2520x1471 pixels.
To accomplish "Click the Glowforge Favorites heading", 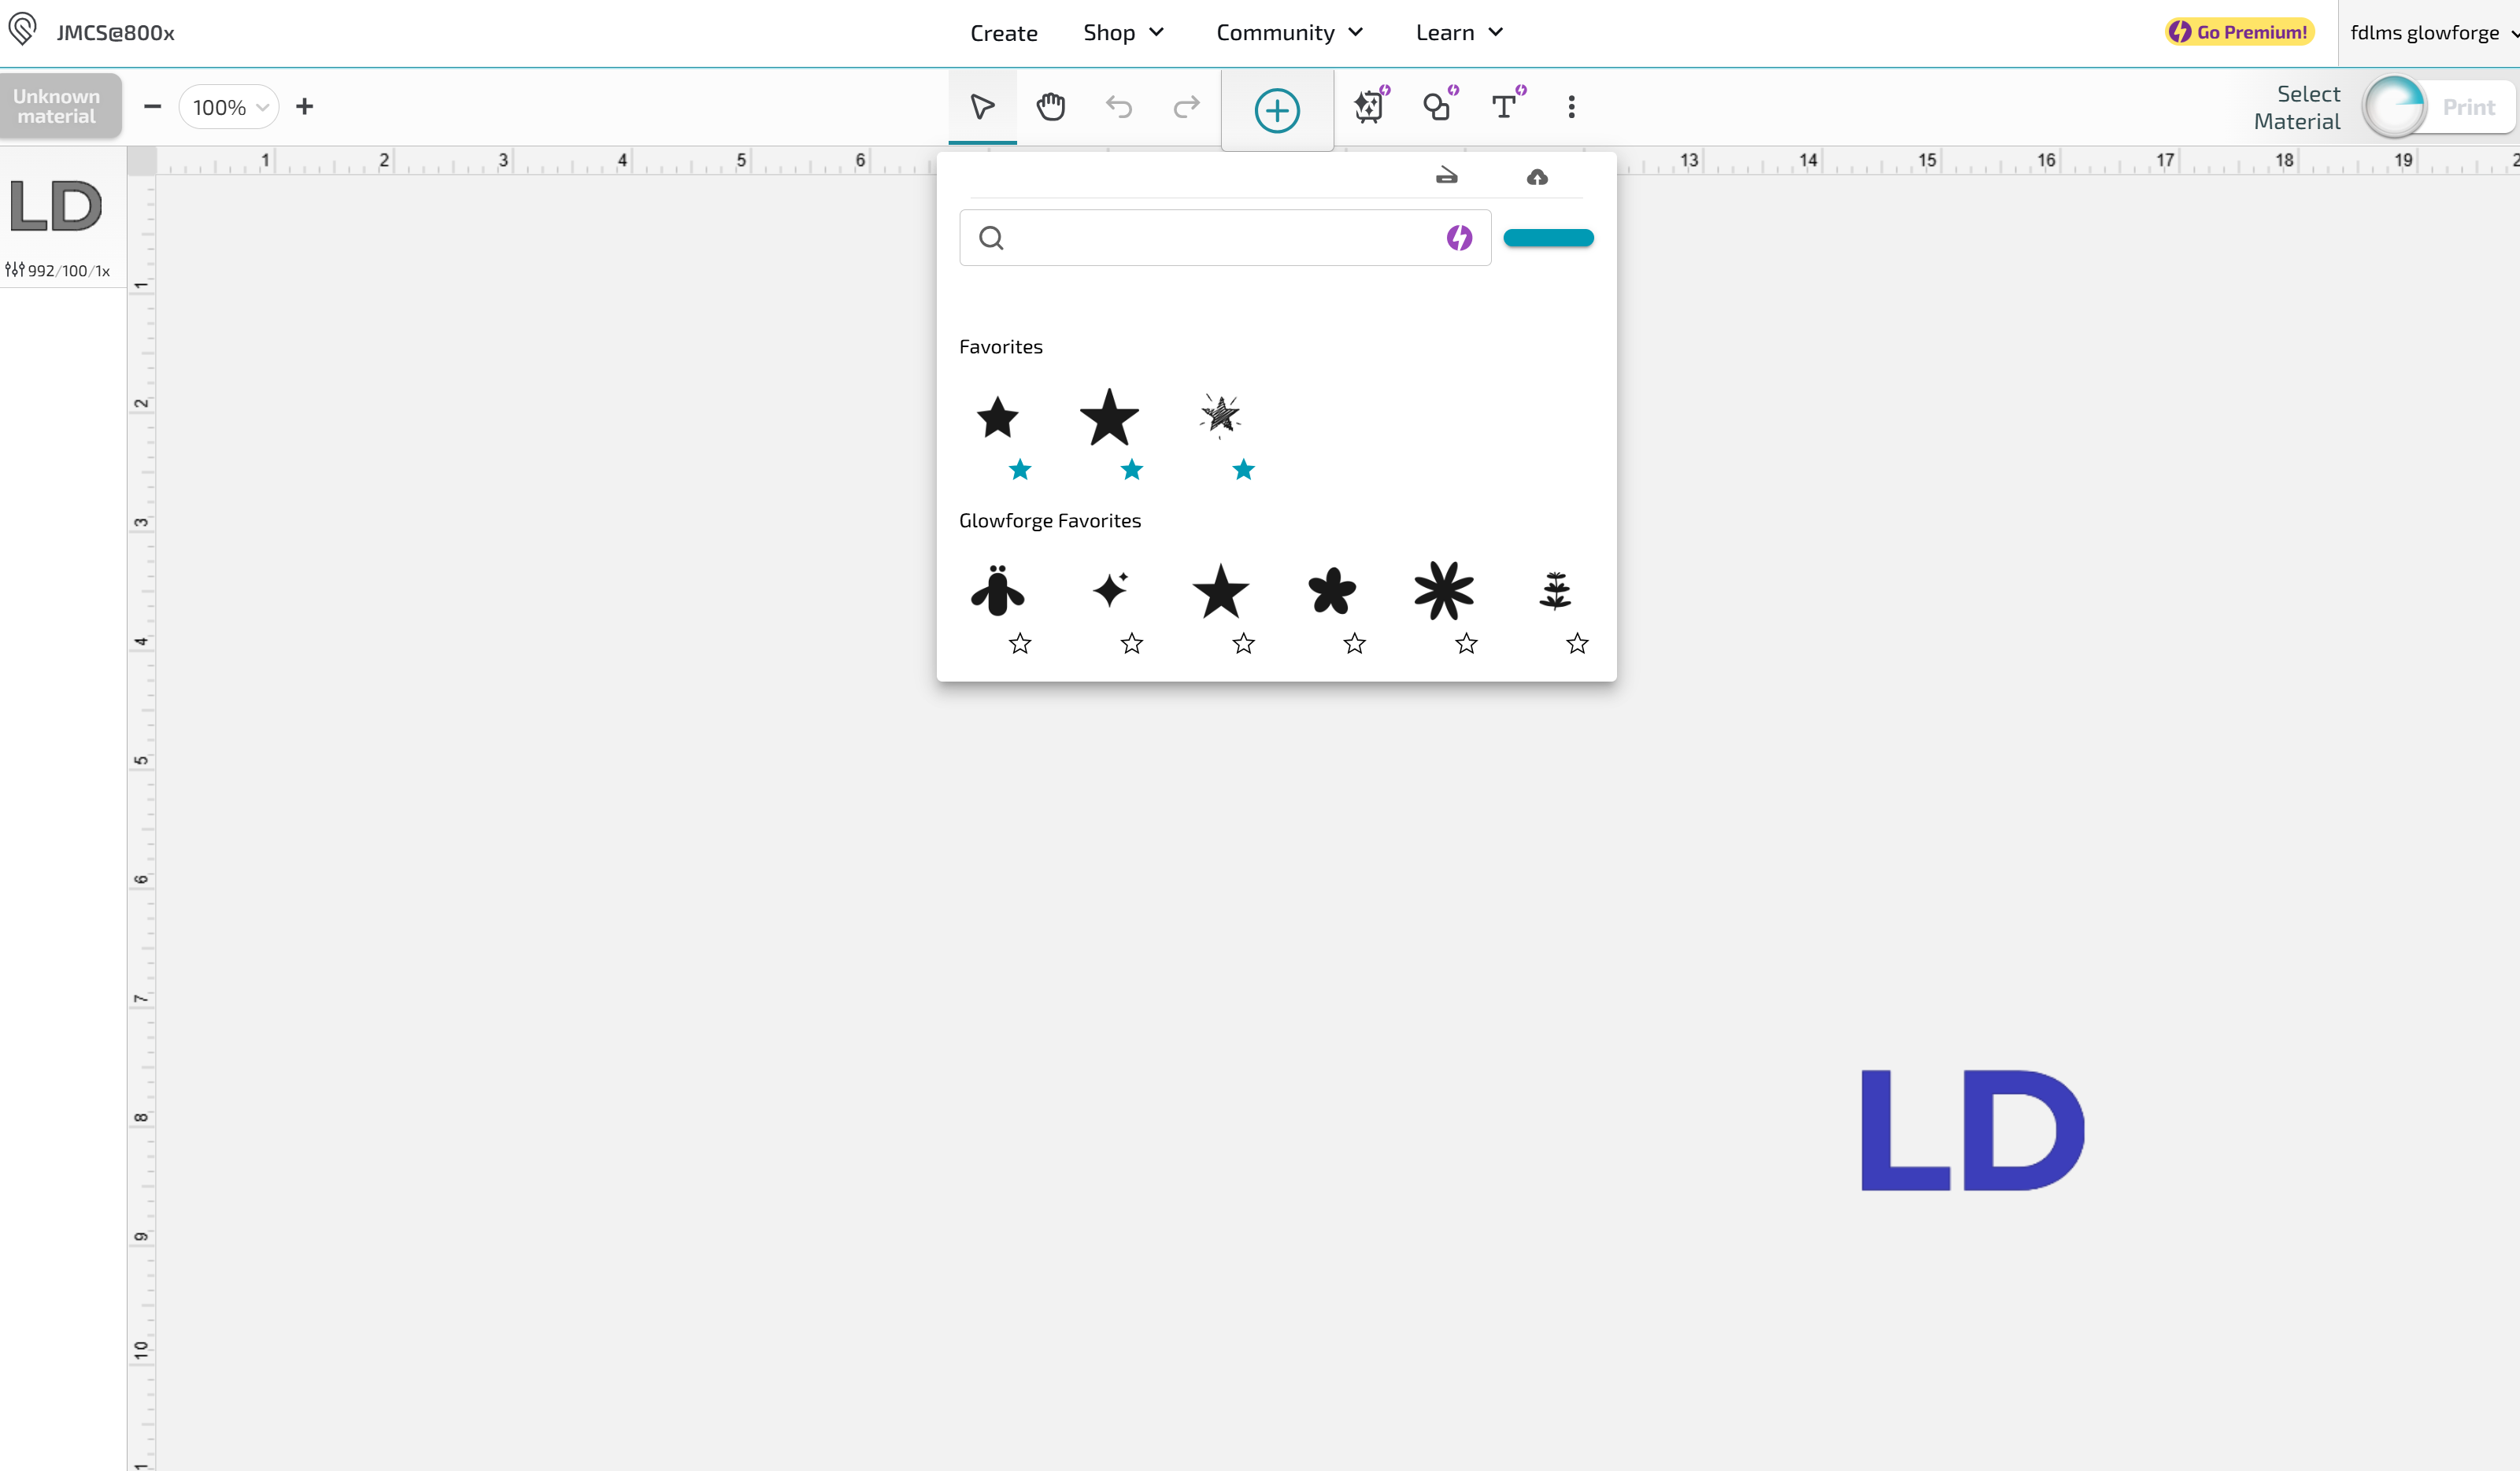I will point(1049,521).
